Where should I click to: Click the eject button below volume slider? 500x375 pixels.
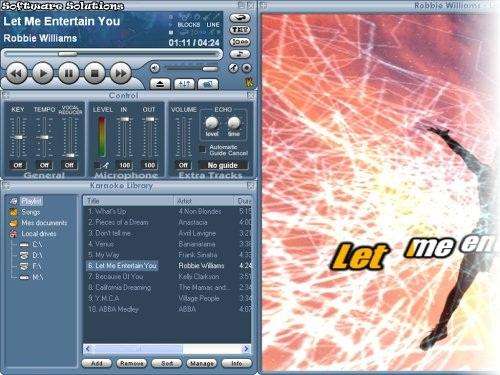click(160, 84)
